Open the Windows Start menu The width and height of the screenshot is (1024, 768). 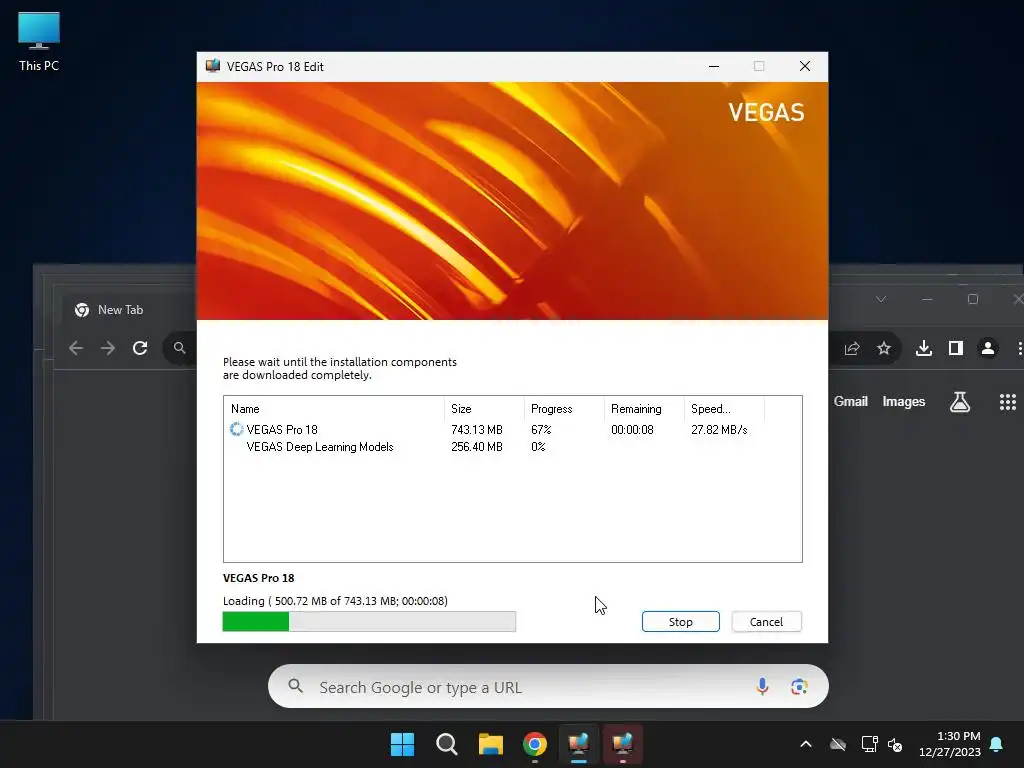point(402,744)
